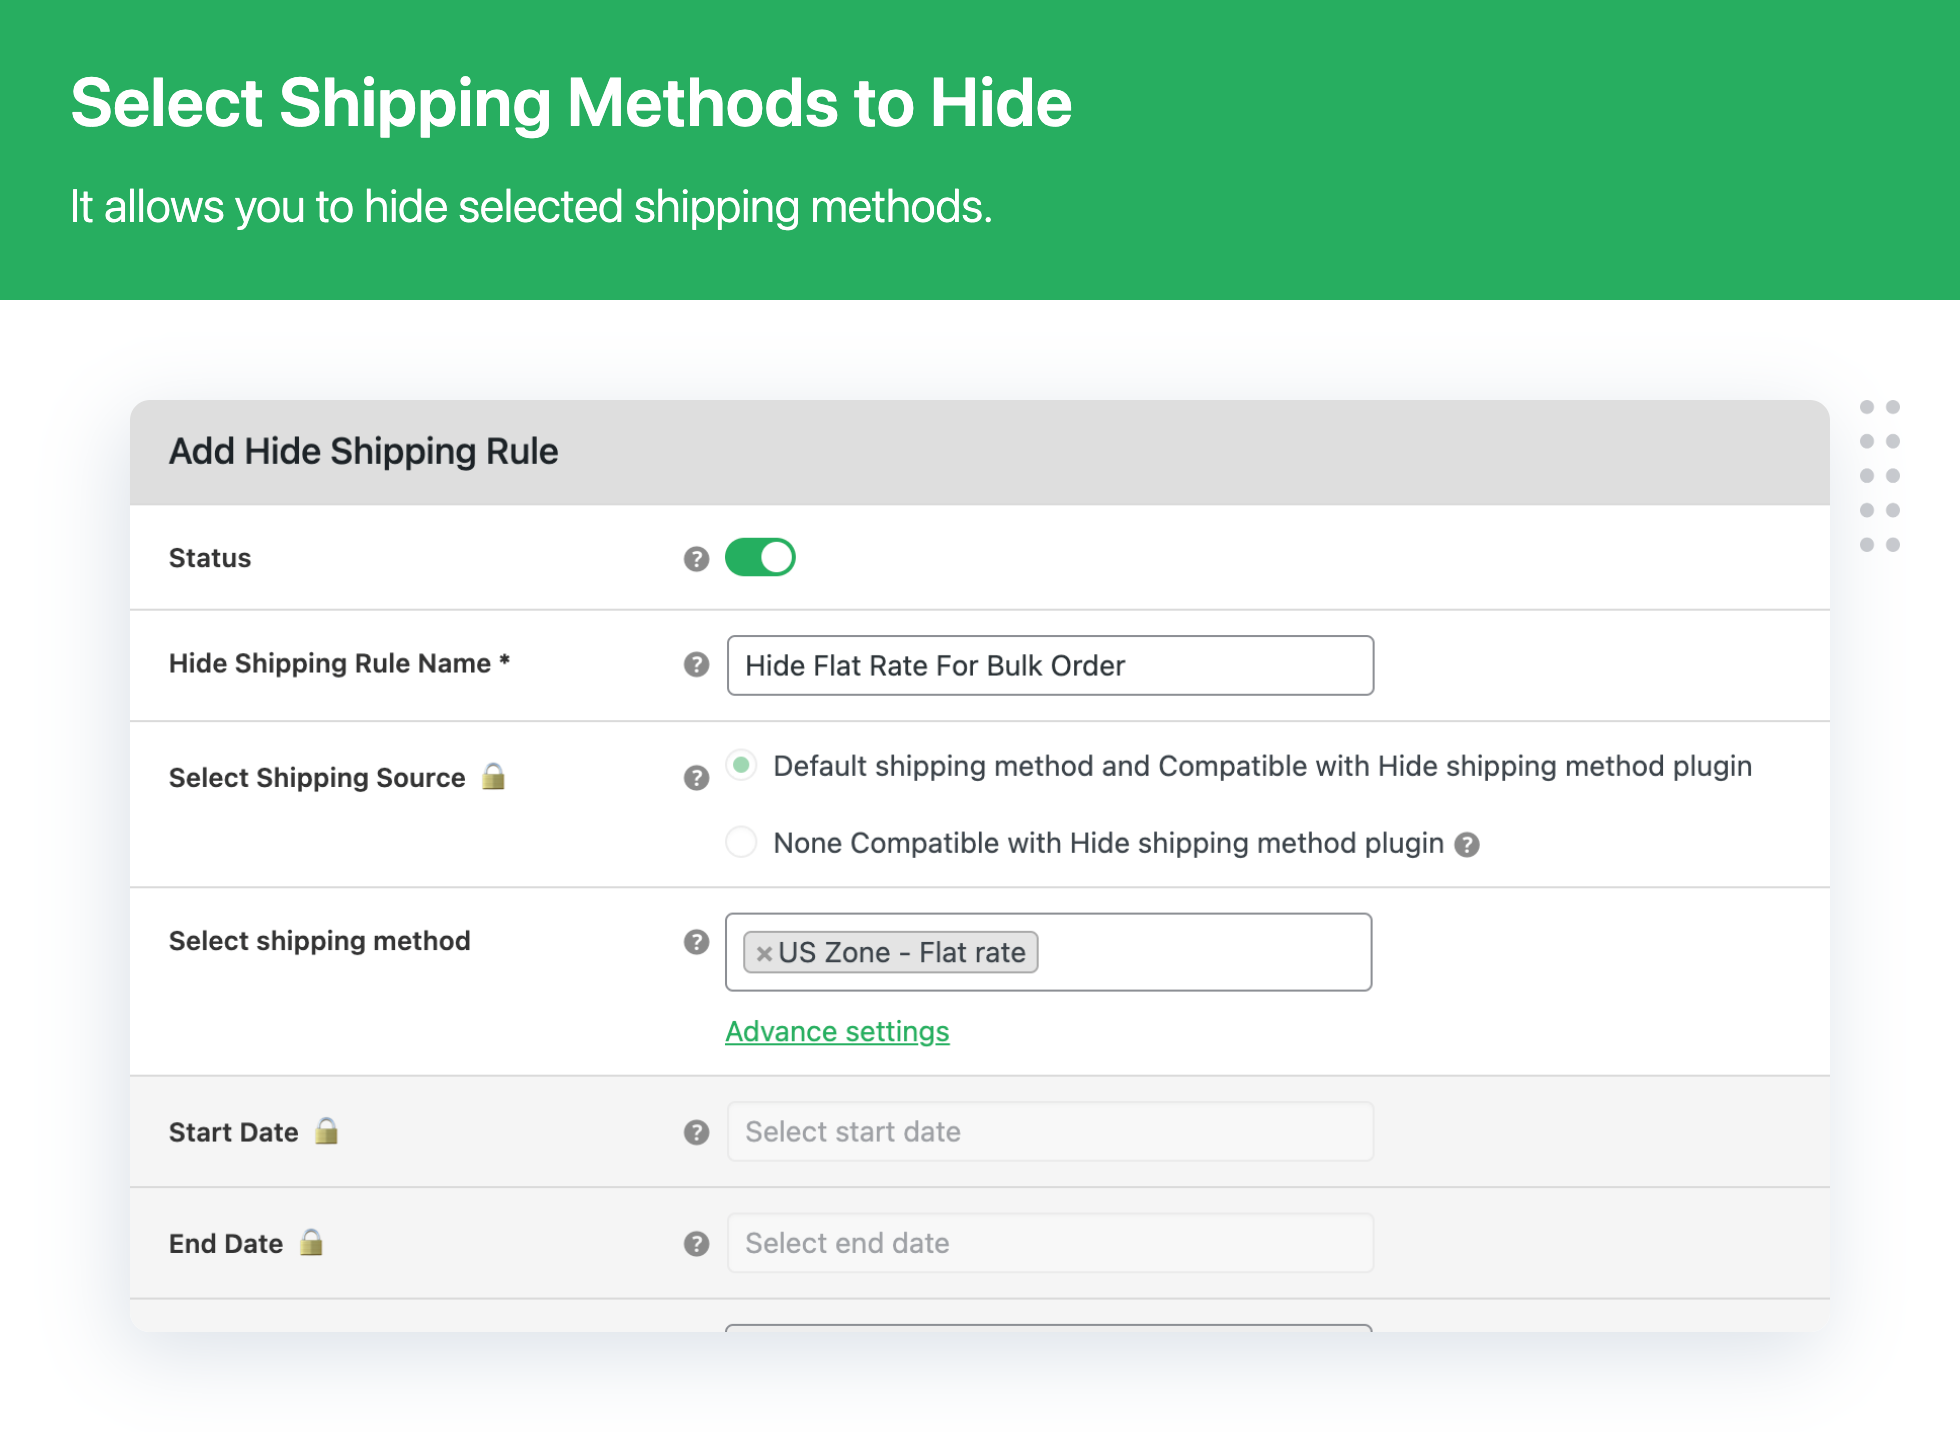Select None Compatible with Hide shipping radio
Image resolution: width=1960 pixels, height=1432 pixels.
point(741,842)
